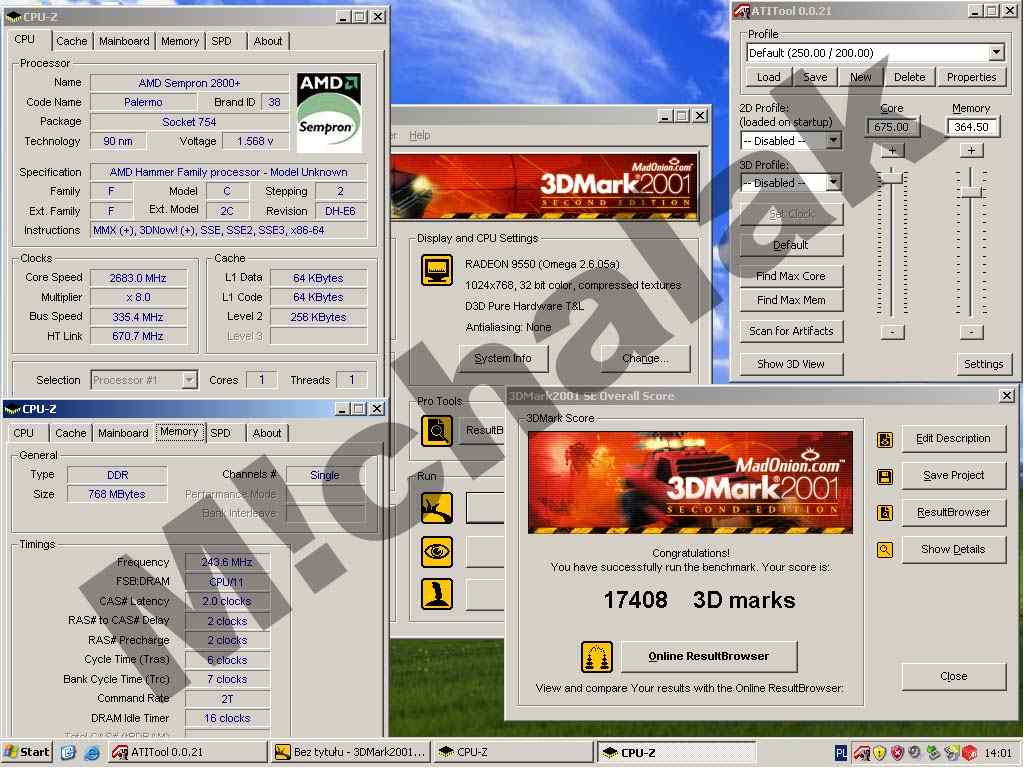
Task: Click the memory Frequency value 243.6 MHz
Action: click(x=227, y=562)
